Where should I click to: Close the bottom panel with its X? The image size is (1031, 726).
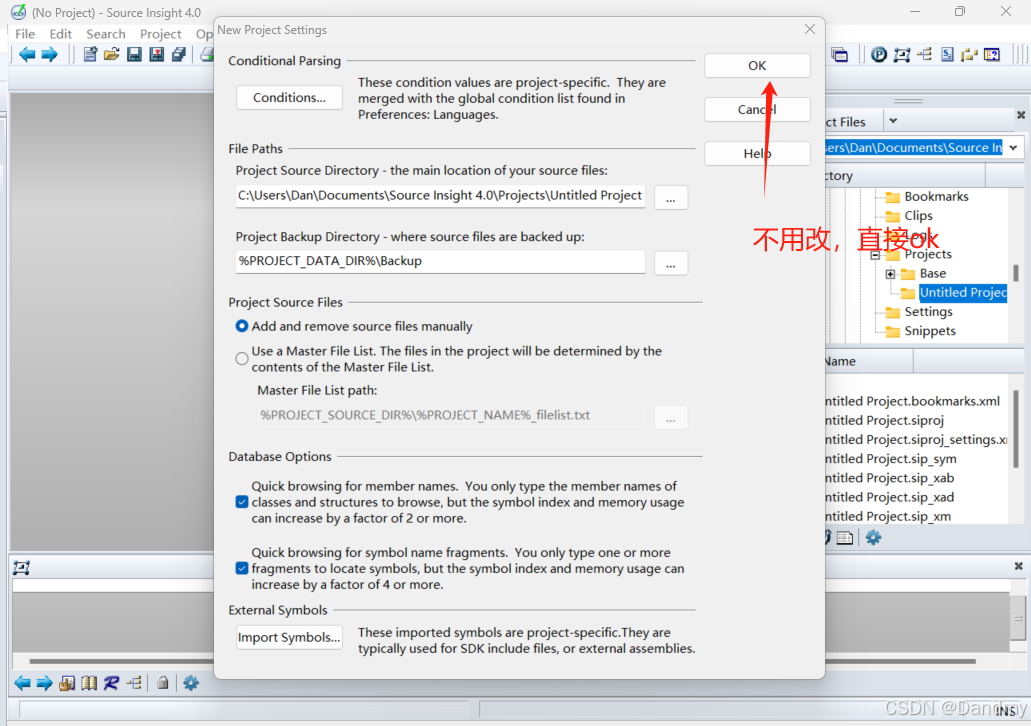[x=1019, y=566]
